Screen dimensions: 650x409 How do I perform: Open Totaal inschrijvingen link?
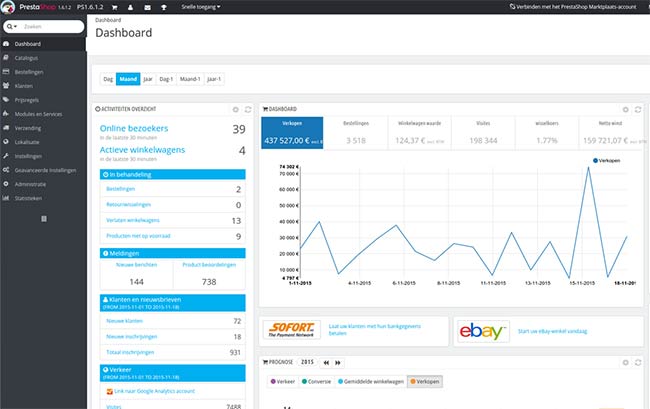point(130,352)
